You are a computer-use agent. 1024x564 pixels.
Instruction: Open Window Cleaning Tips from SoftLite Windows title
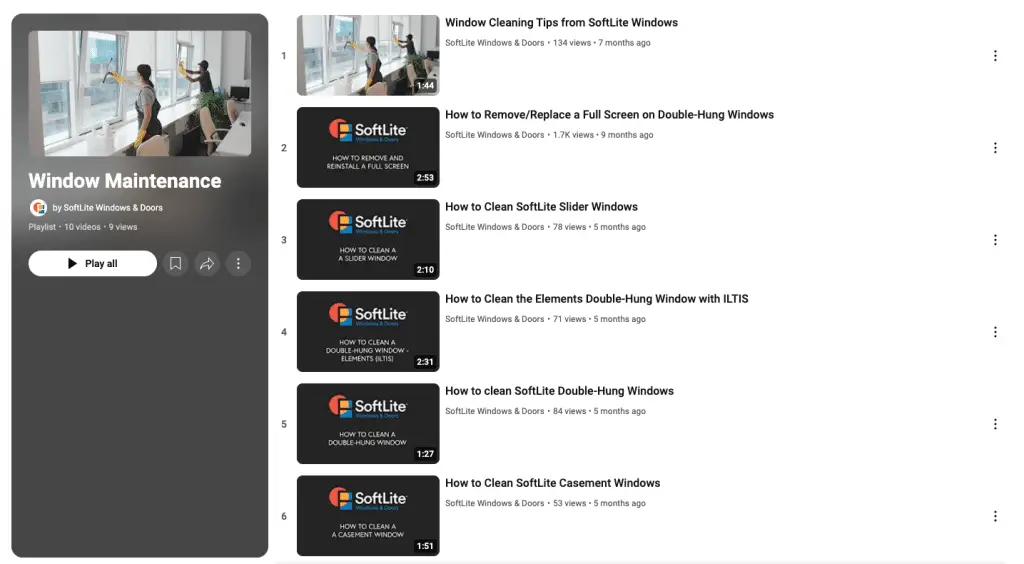(562, 23)
